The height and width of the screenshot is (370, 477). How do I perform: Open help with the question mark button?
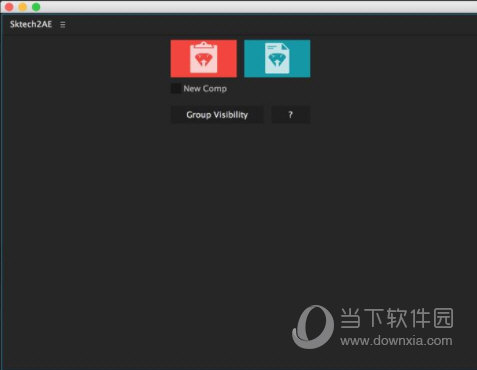[x=291, y=115]
